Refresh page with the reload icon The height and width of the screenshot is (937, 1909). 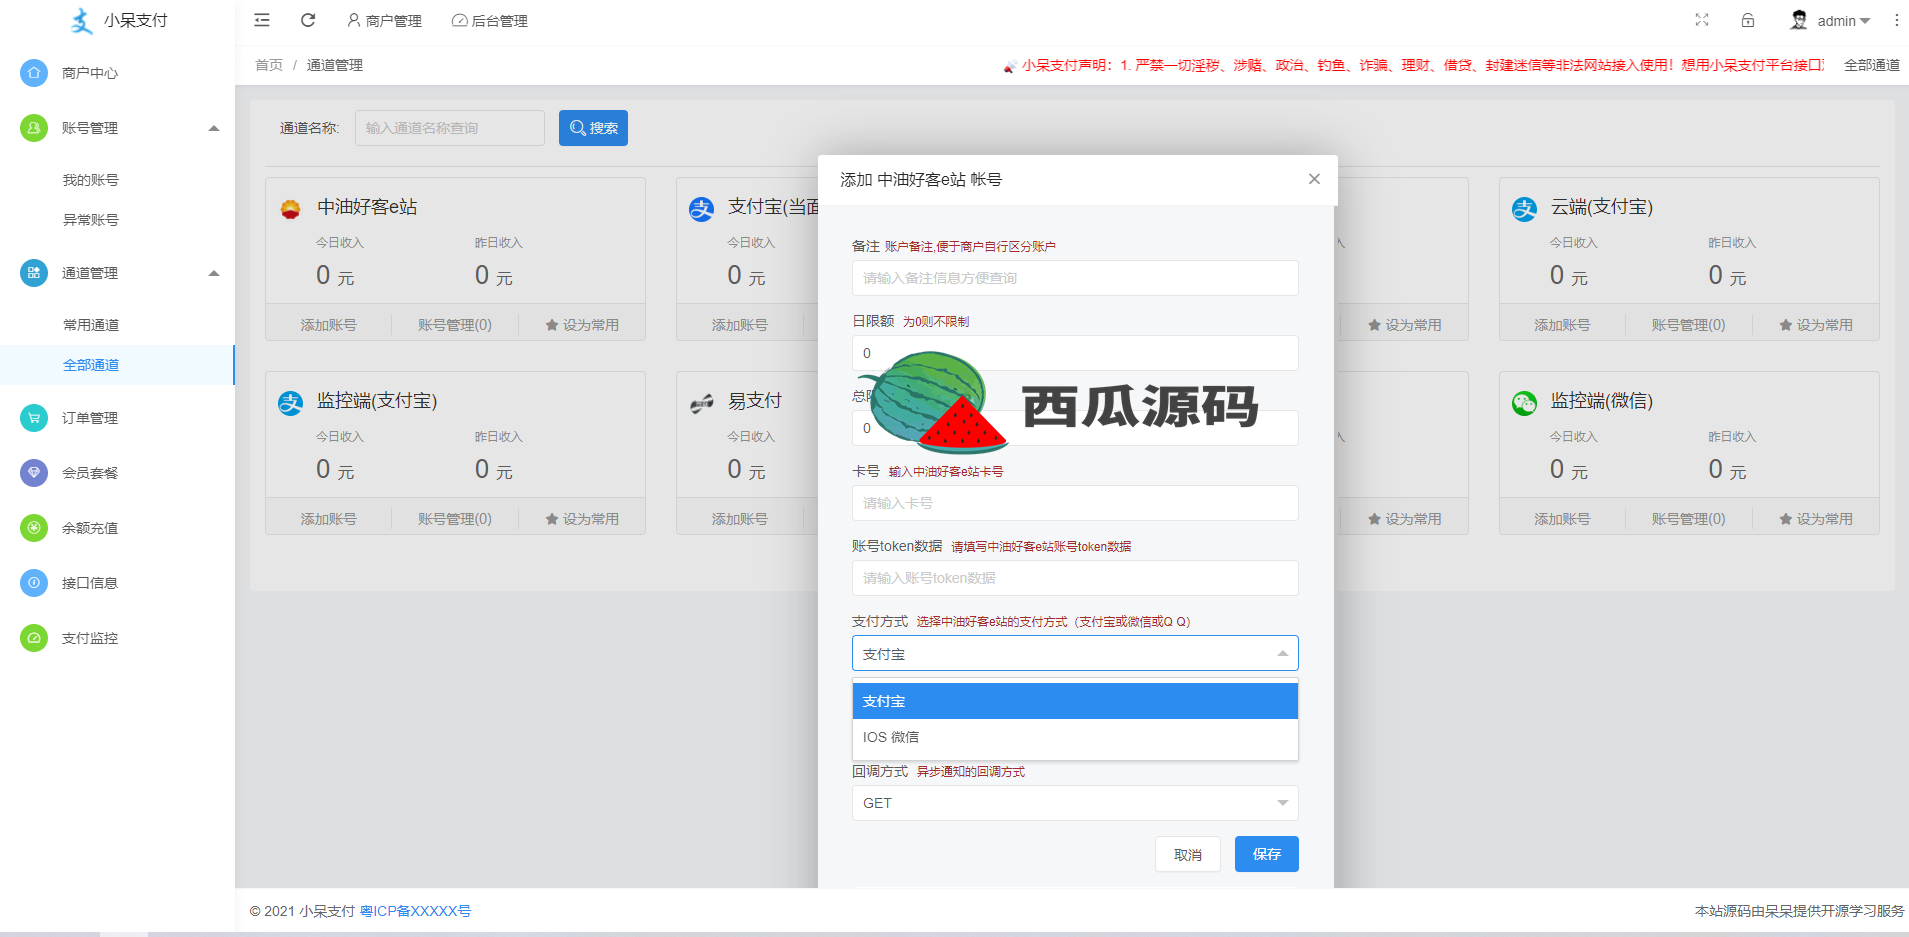308,20
